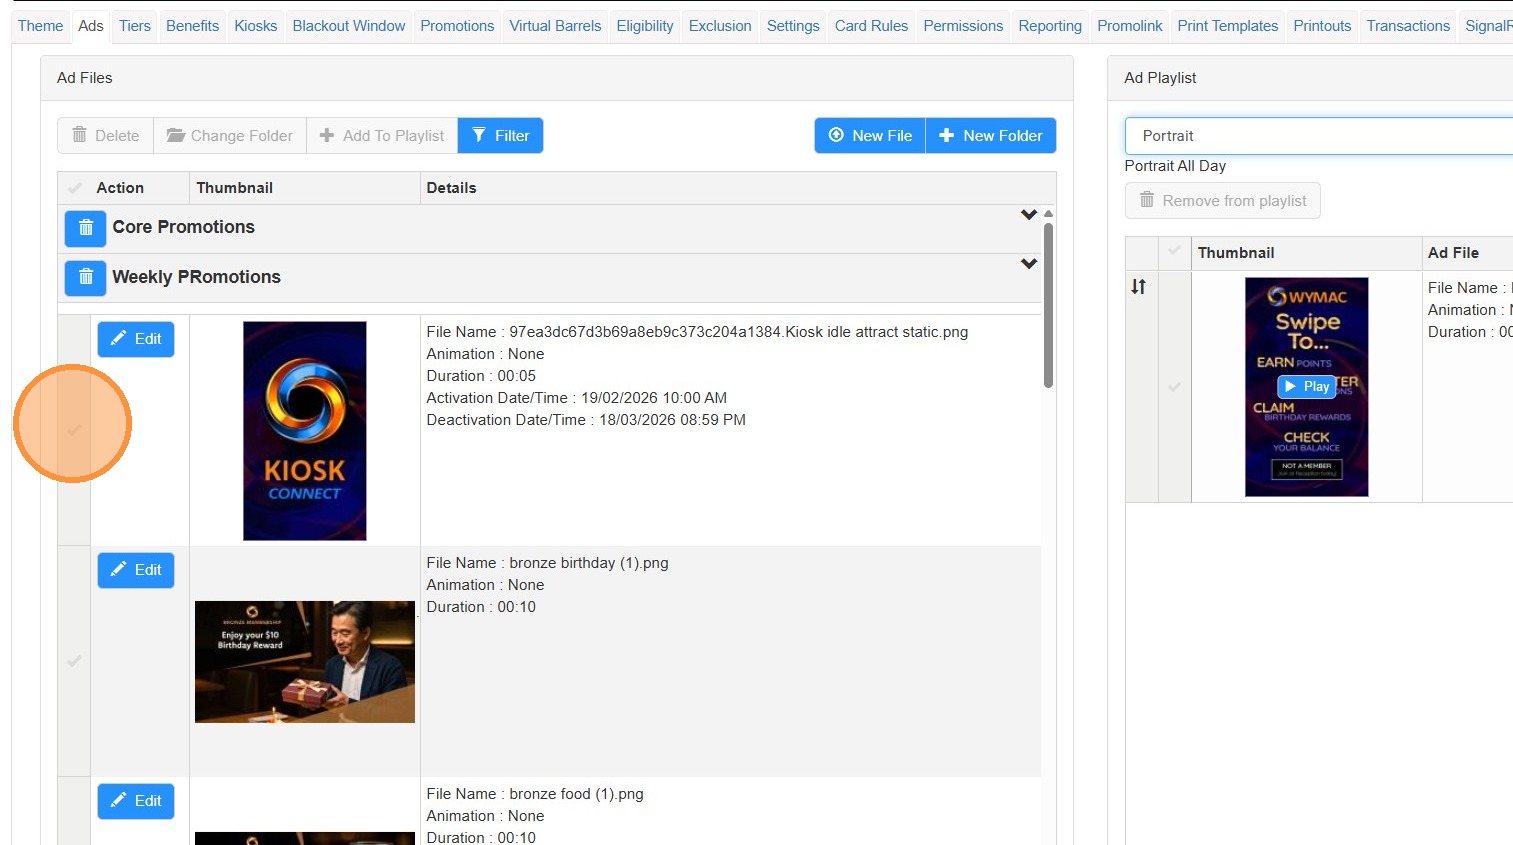Delete the Weekly PRomotions folder with trash icon
1513x845 pixels.
[86, 278]
